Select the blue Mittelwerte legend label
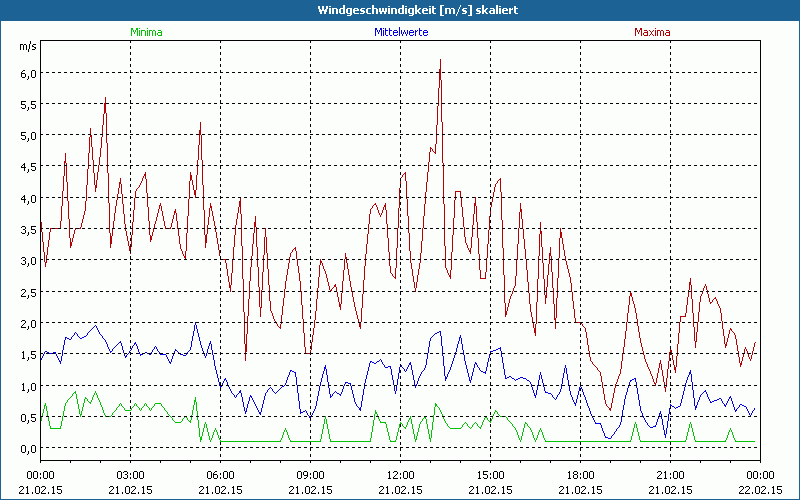Screen dimensions: 800x500 pyautogui.click(x=400, y=32)
